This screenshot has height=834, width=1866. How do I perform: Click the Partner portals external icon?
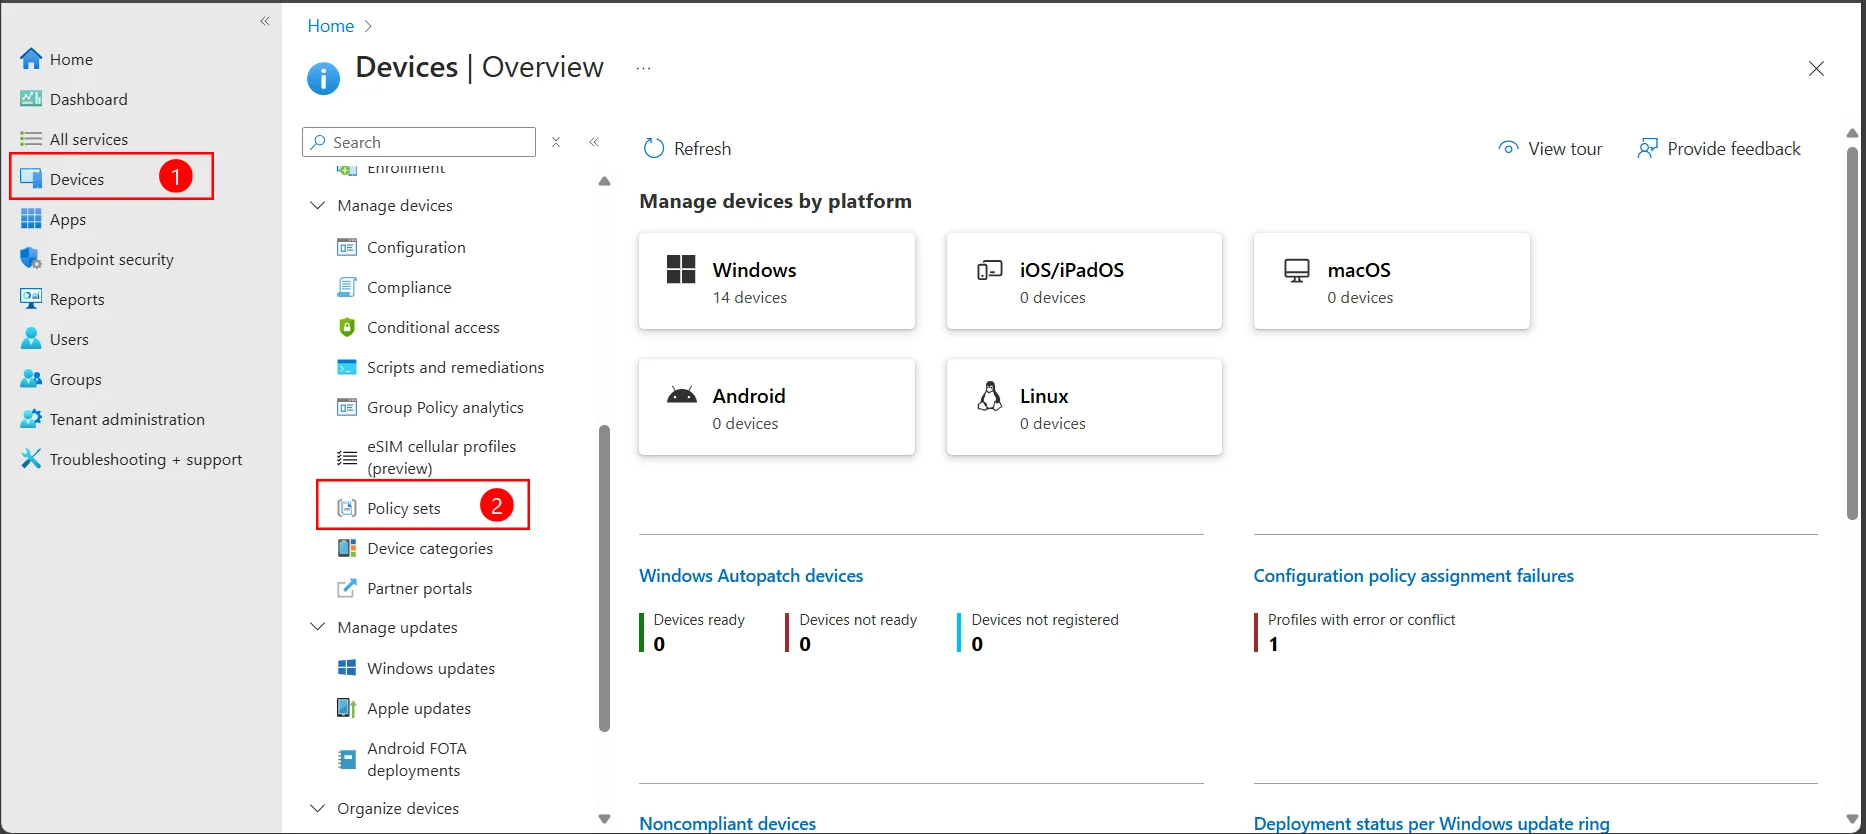347,588
